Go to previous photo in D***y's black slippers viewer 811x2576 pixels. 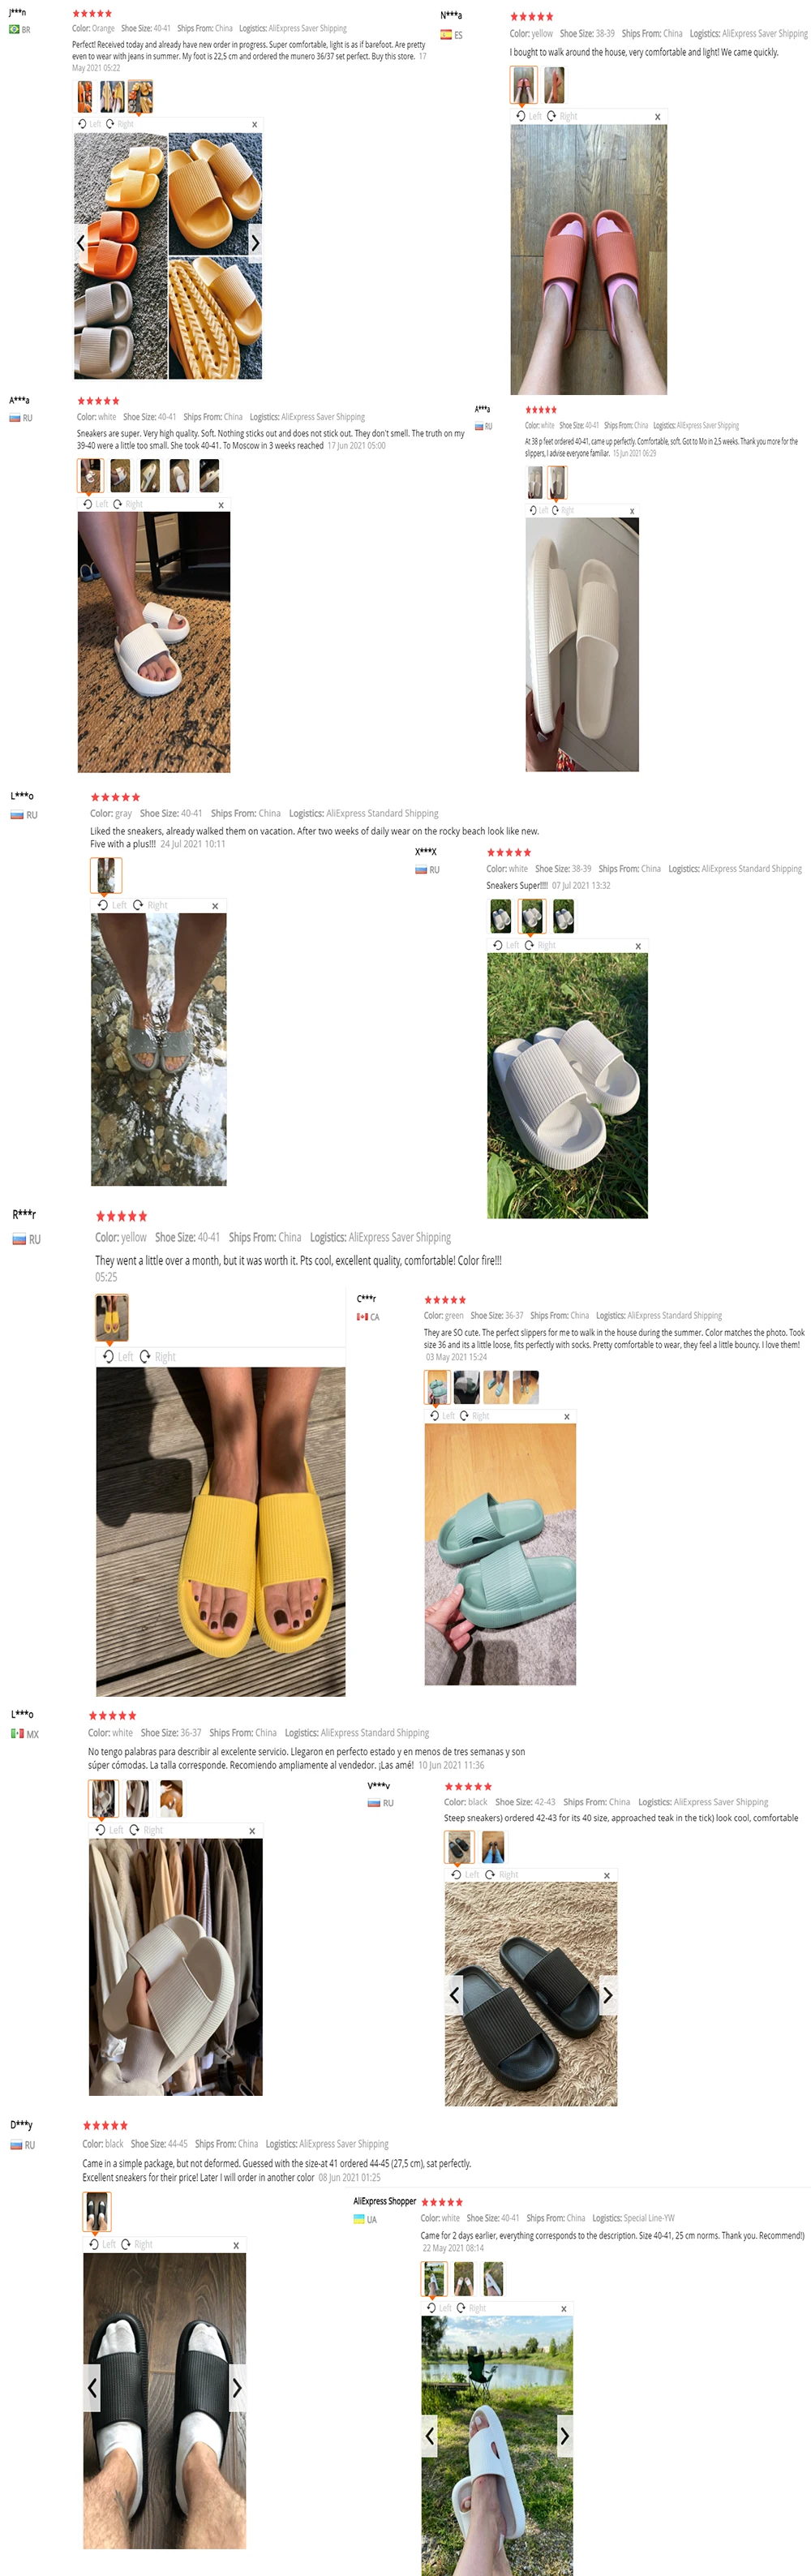click(x=92, y=2387)
